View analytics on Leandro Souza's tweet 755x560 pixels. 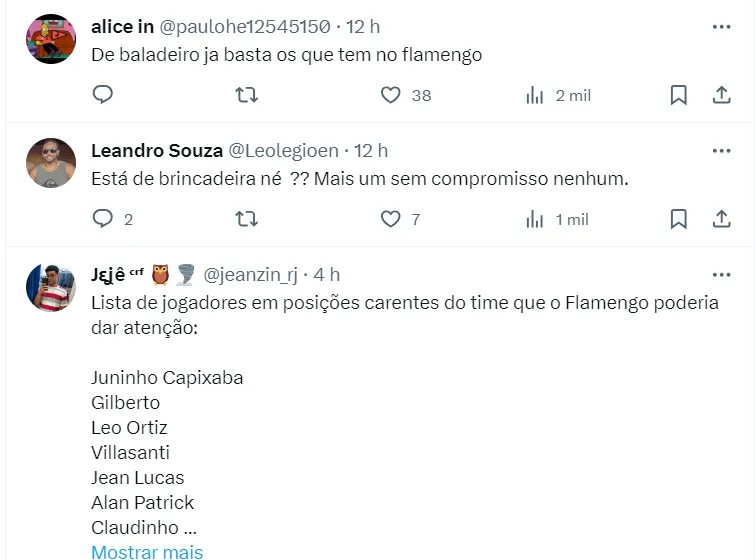(535, 219)
